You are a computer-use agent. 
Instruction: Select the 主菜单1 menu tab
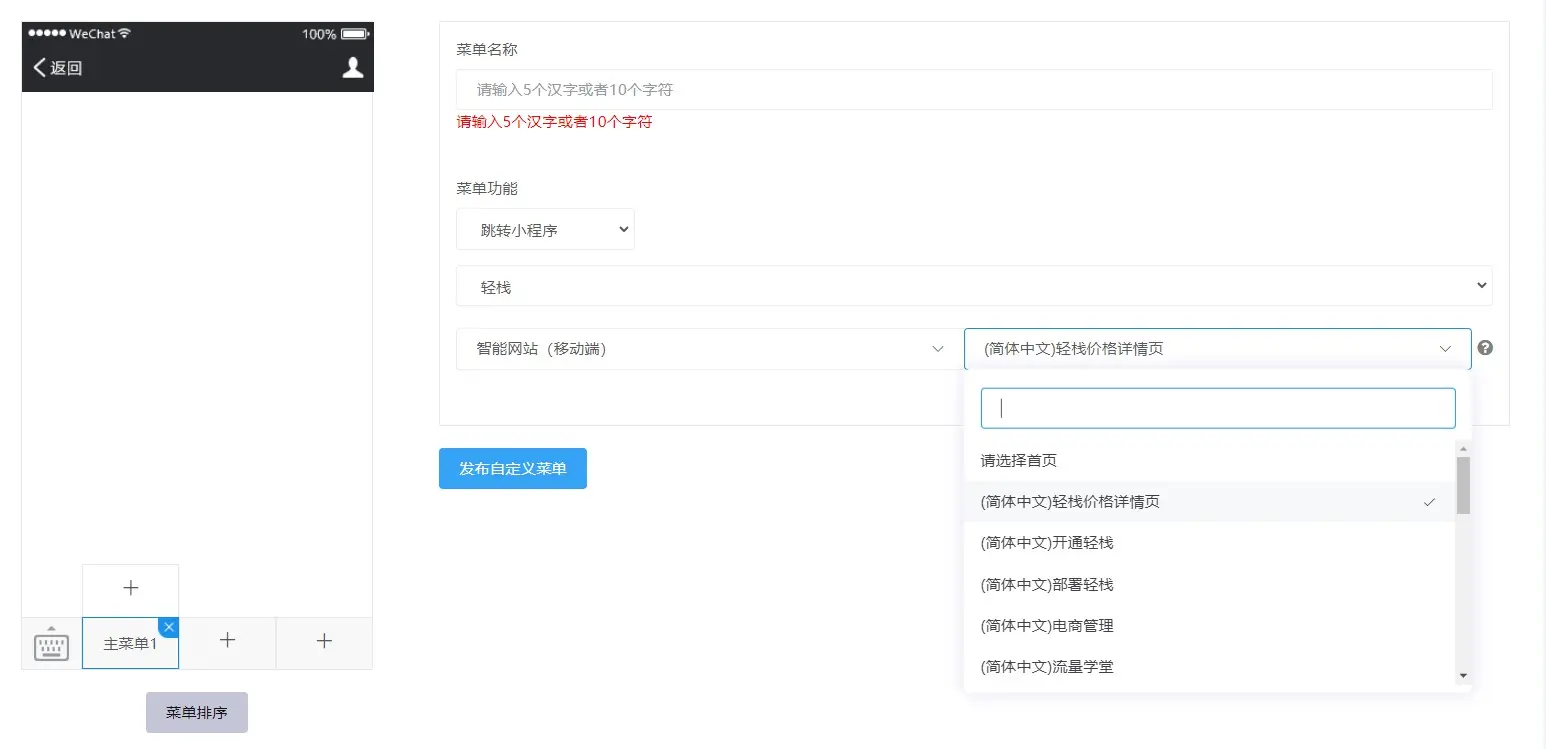tap(129, 644)
